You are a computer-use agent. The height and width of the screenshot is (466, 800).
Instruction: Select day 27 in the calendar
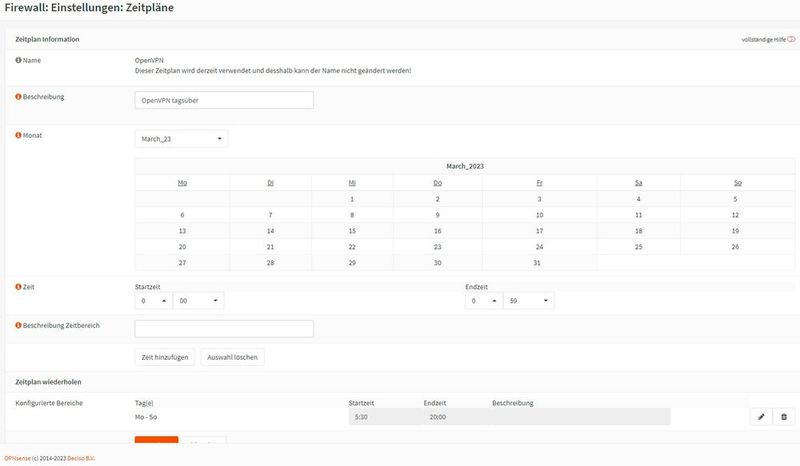tap(182, 263)
